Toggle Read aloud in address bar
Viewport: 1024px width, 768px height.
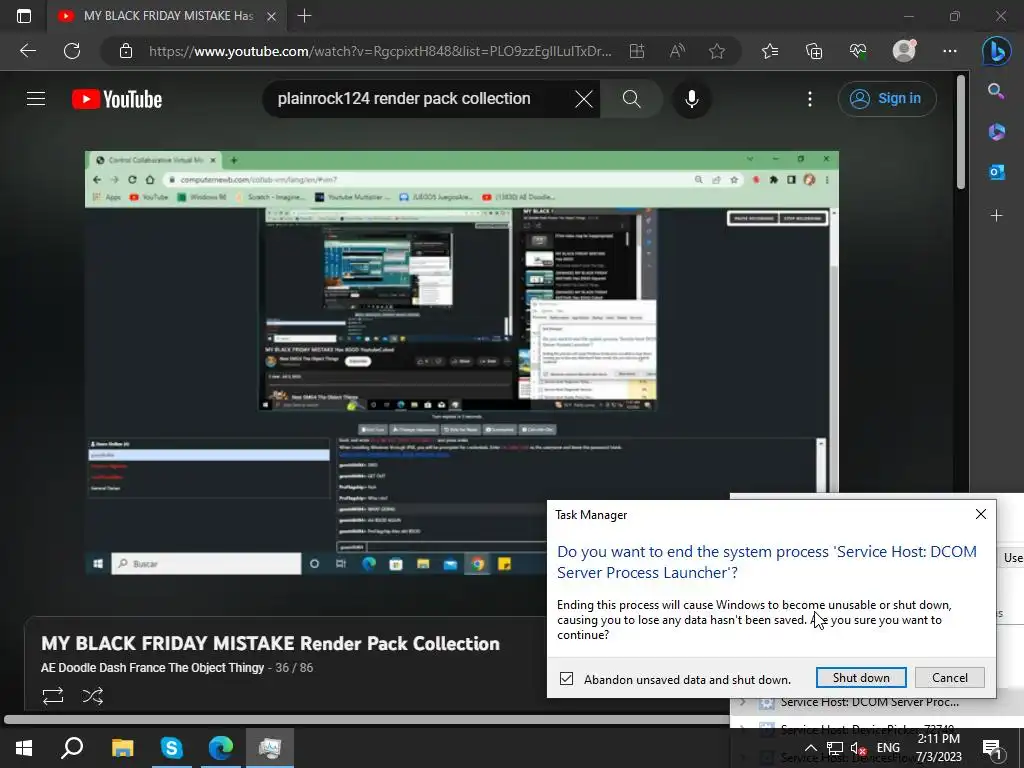(x=677, y=51)
